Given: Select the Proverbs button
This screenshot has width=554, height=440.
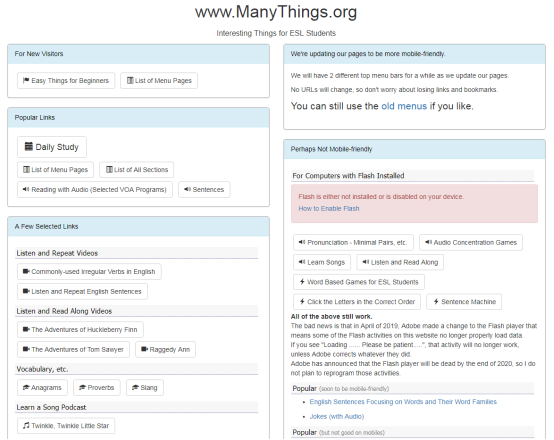Looking at the screenshot, I should (97, 387).
